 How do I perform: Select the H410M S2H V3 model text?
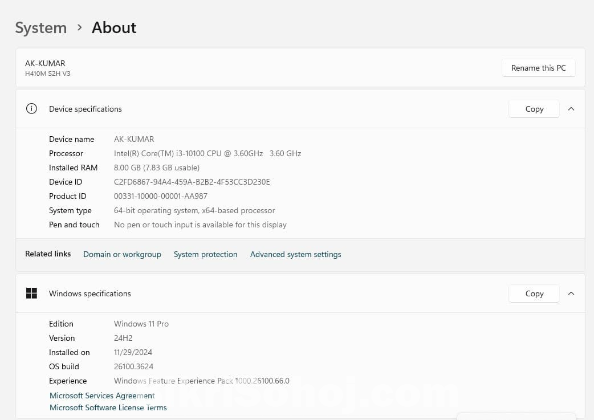pyautogui.click(x=48, y=73)
